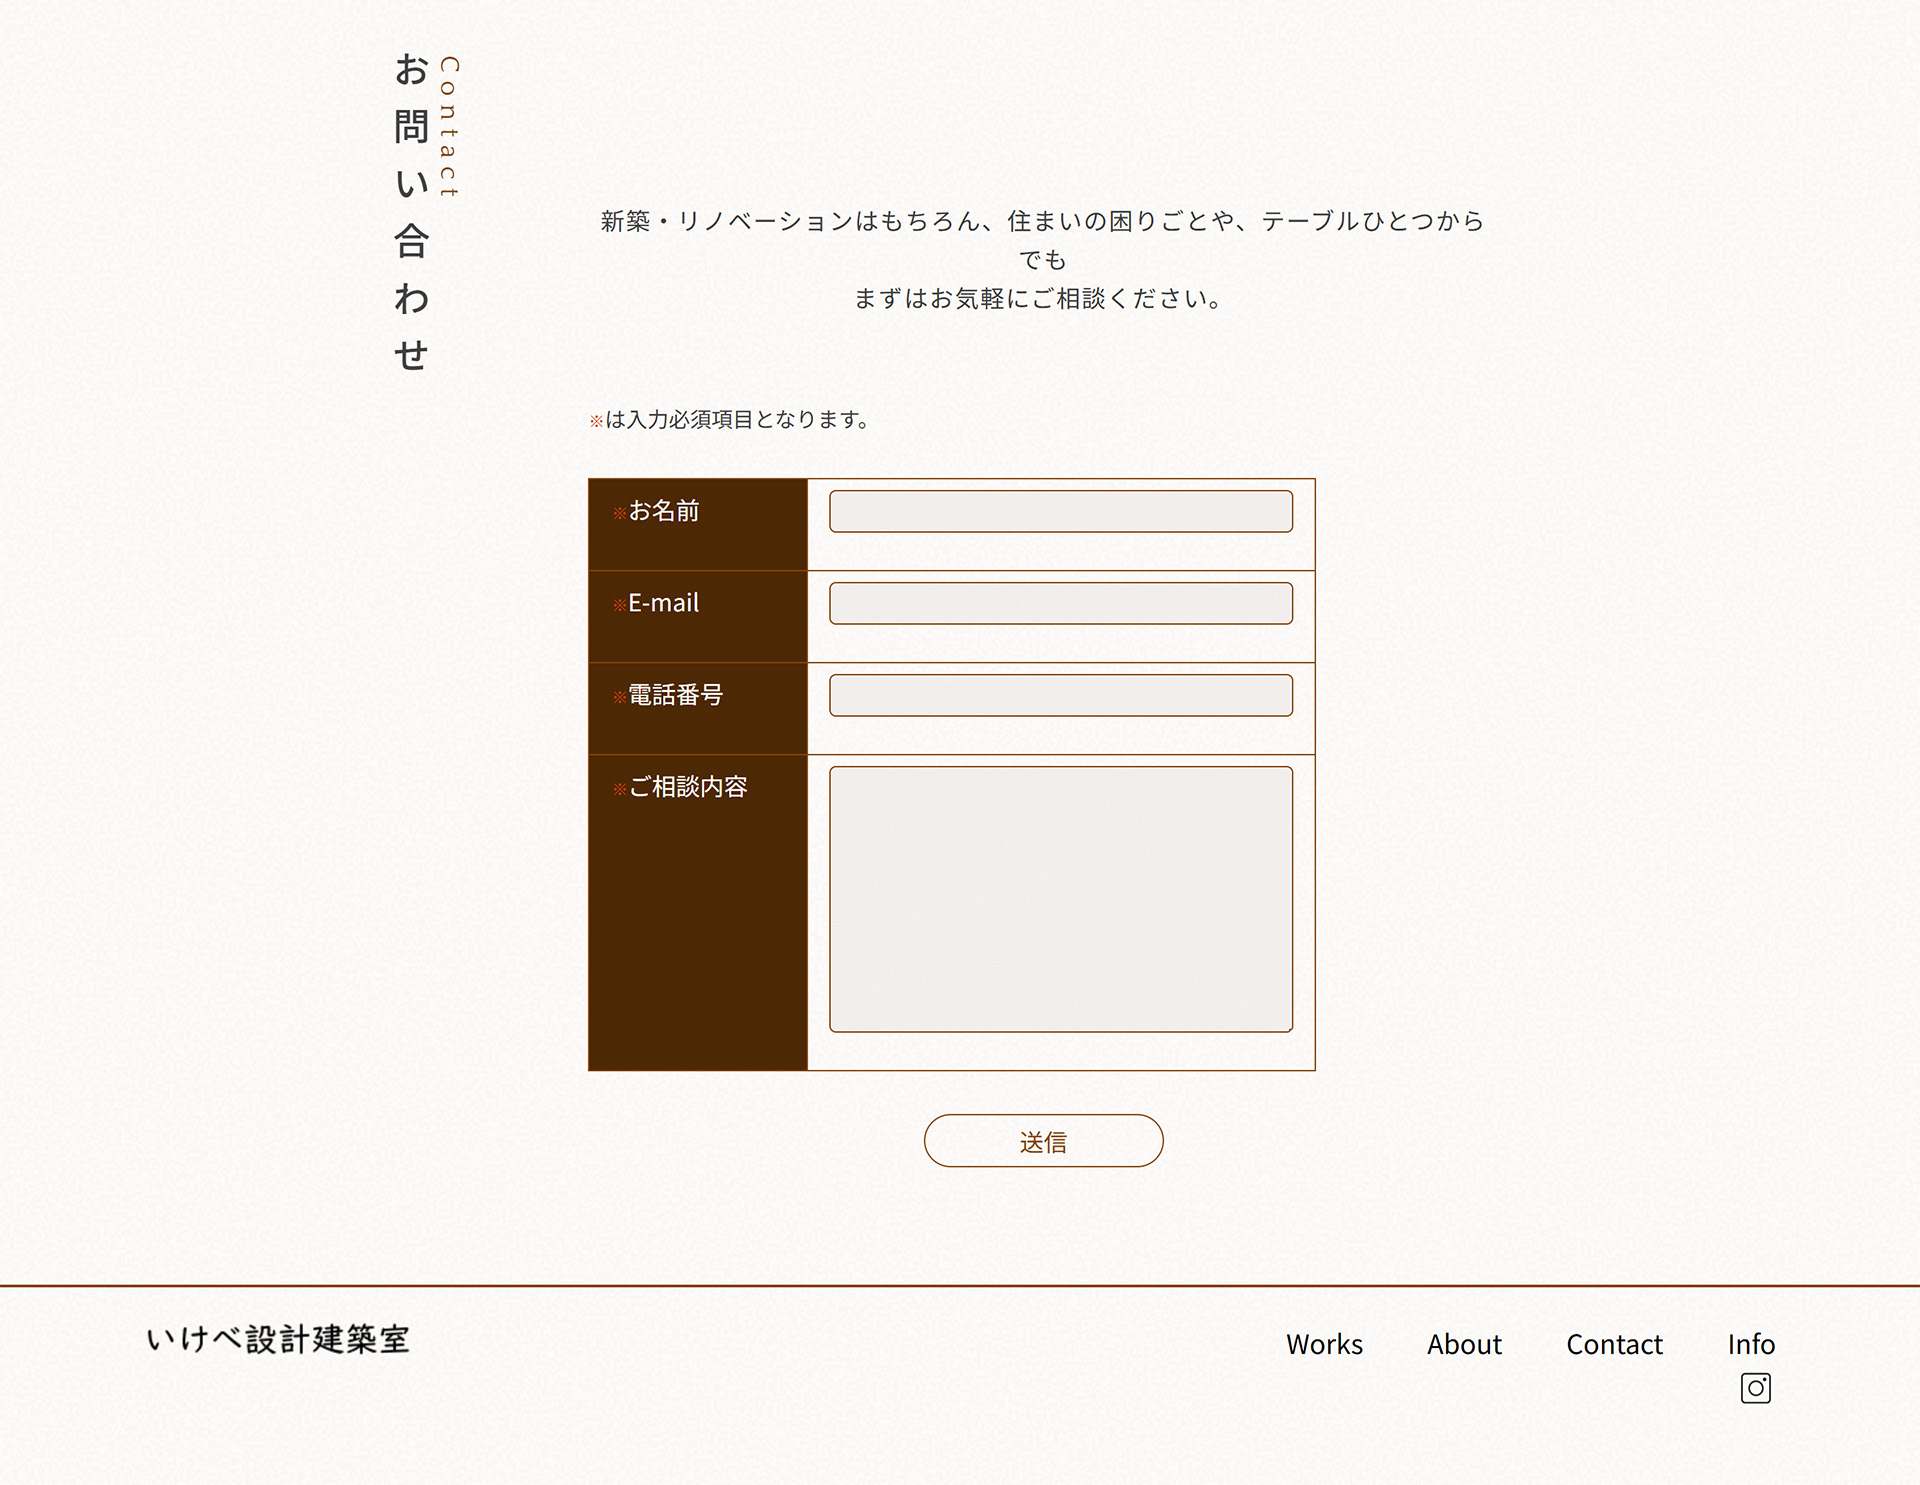Navigate to Contact via the footer menu
This screenshot has width=1920, height=1485.
(x=1614, y=1345)
